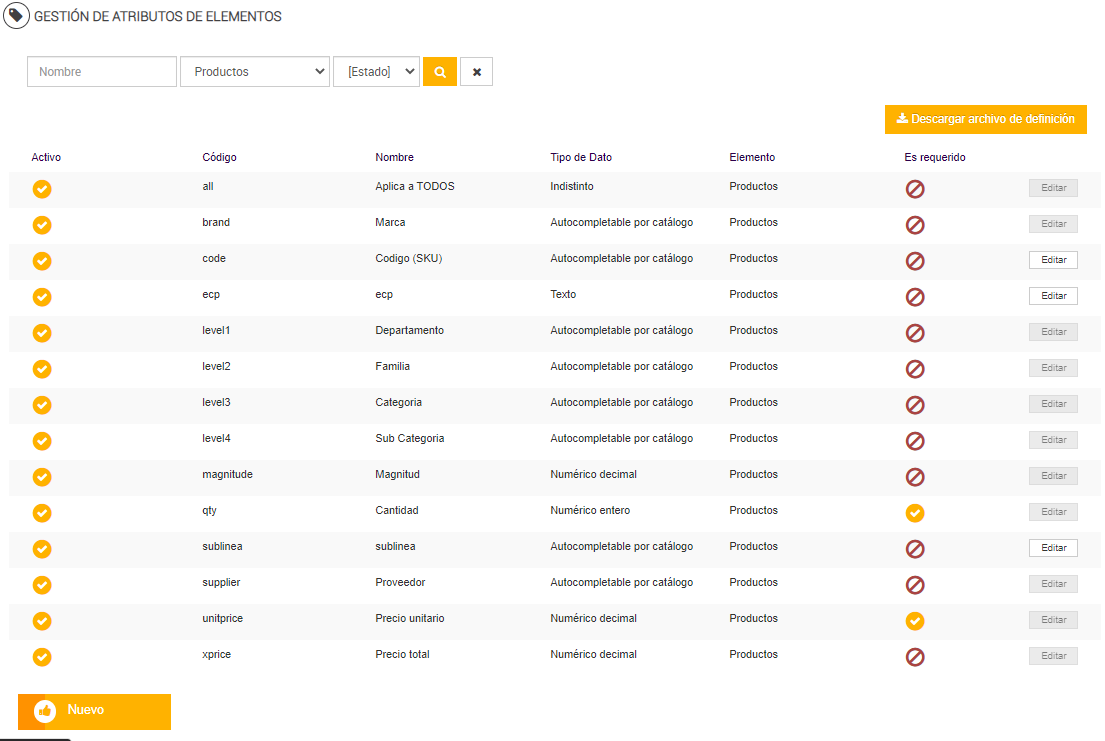The width and height of the screenshot is (1105, 741).
Task: Open the [Estado] status dropdown
Action: [x=376, y=72]
